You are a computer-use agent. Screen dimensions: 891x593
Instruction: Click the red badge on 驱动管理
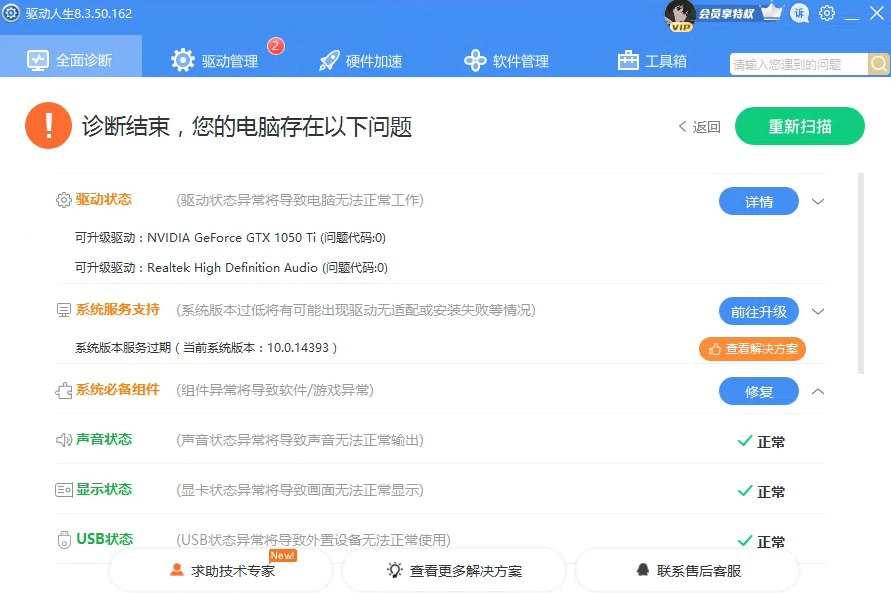[276, 45]
